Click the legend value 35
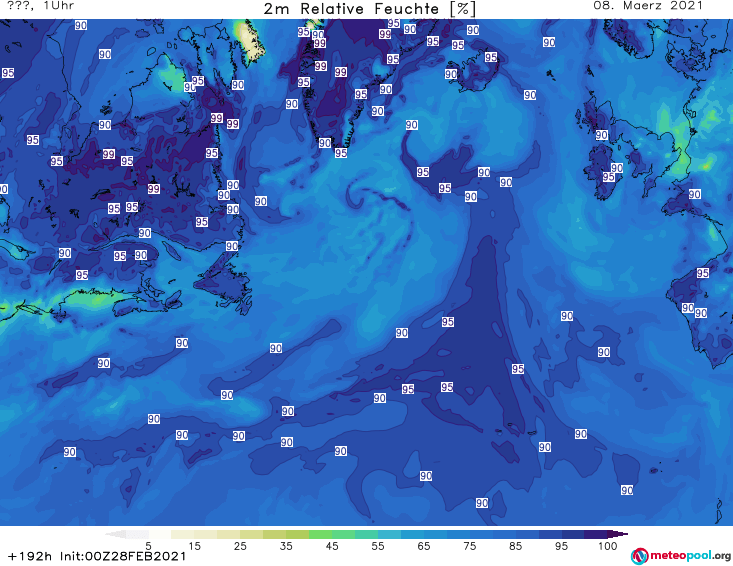 (286, 545)
